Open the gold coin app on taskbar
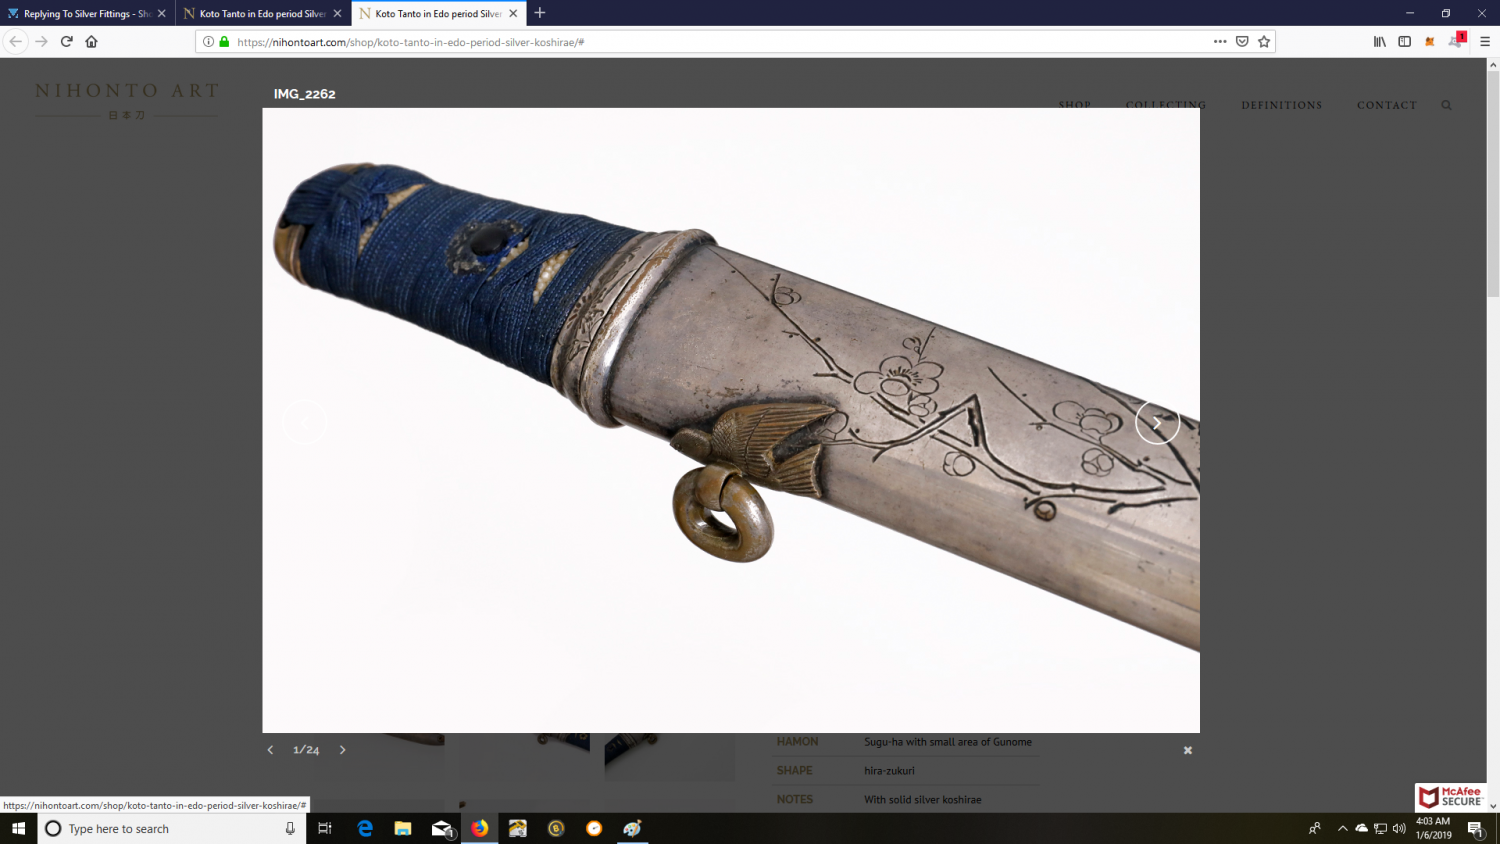 coord(556,828)
